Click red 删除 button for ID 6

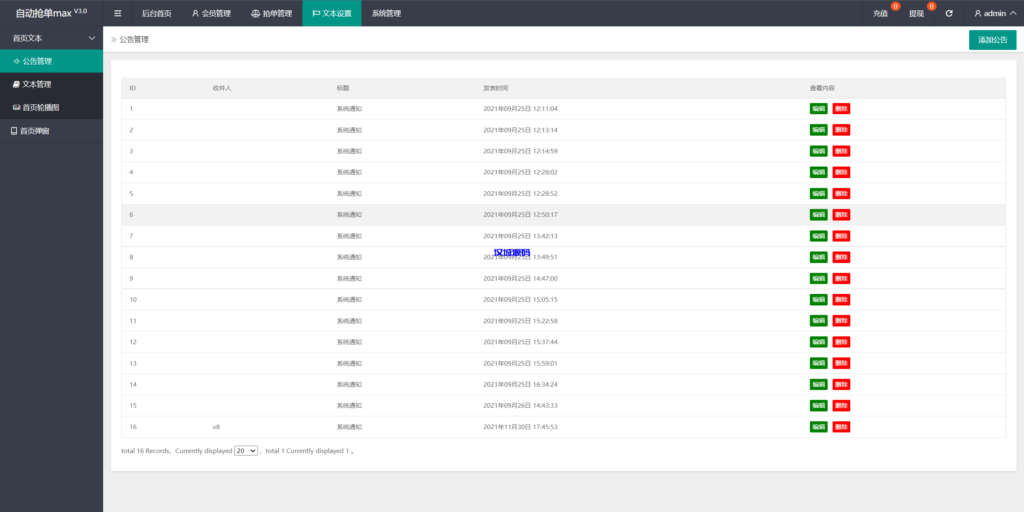(841, 215)
